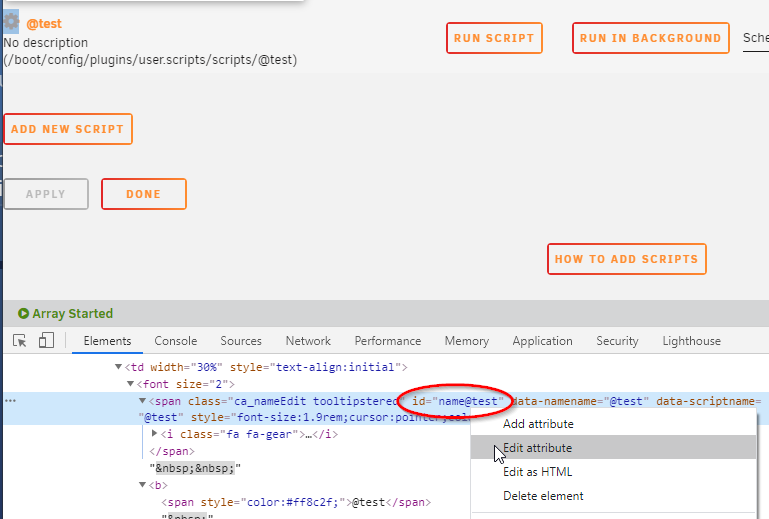
Task: Click the gear icon next to @test
Action: point(11,22)
